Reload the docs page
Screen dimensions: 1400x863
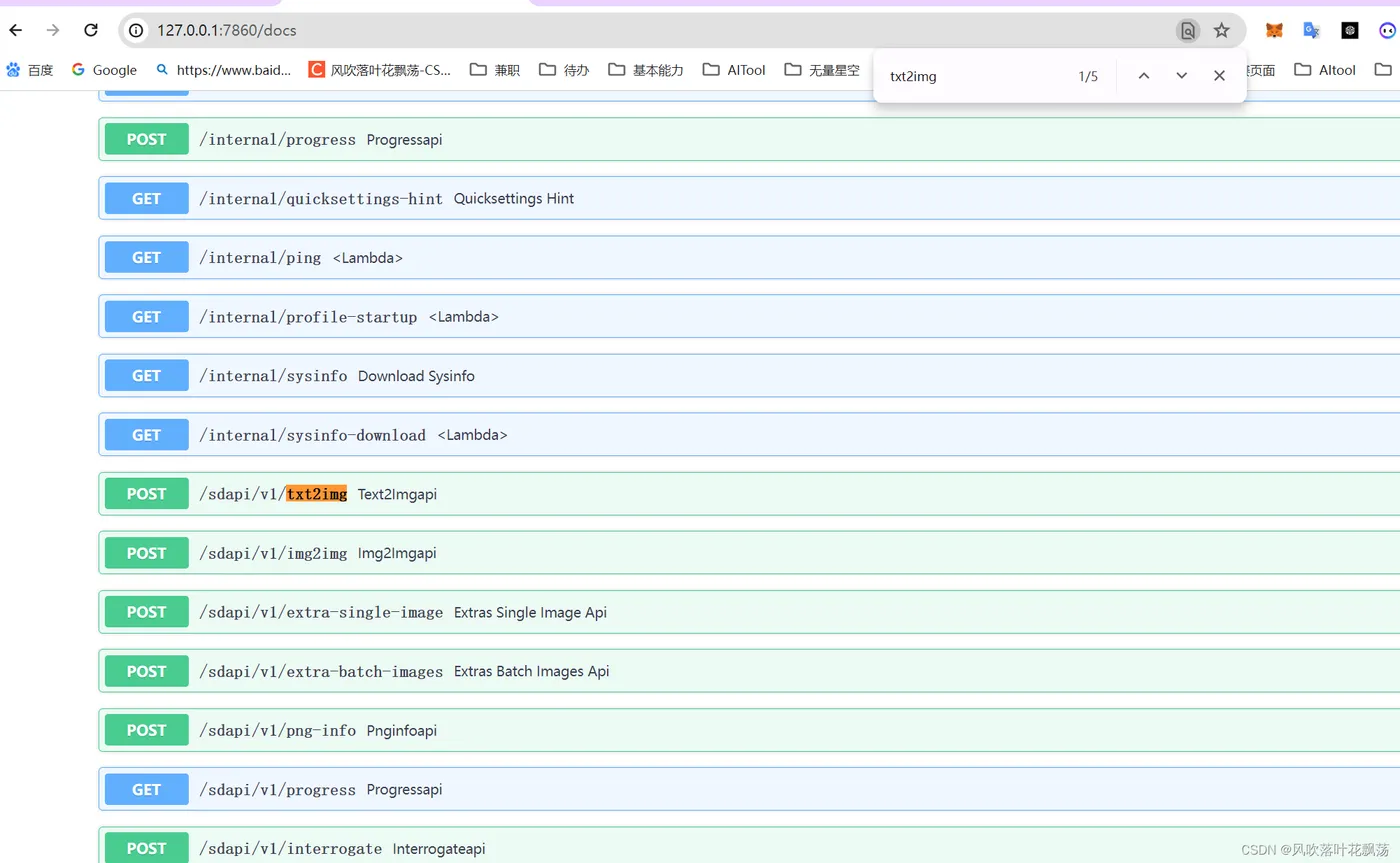[x=91, y=30]
